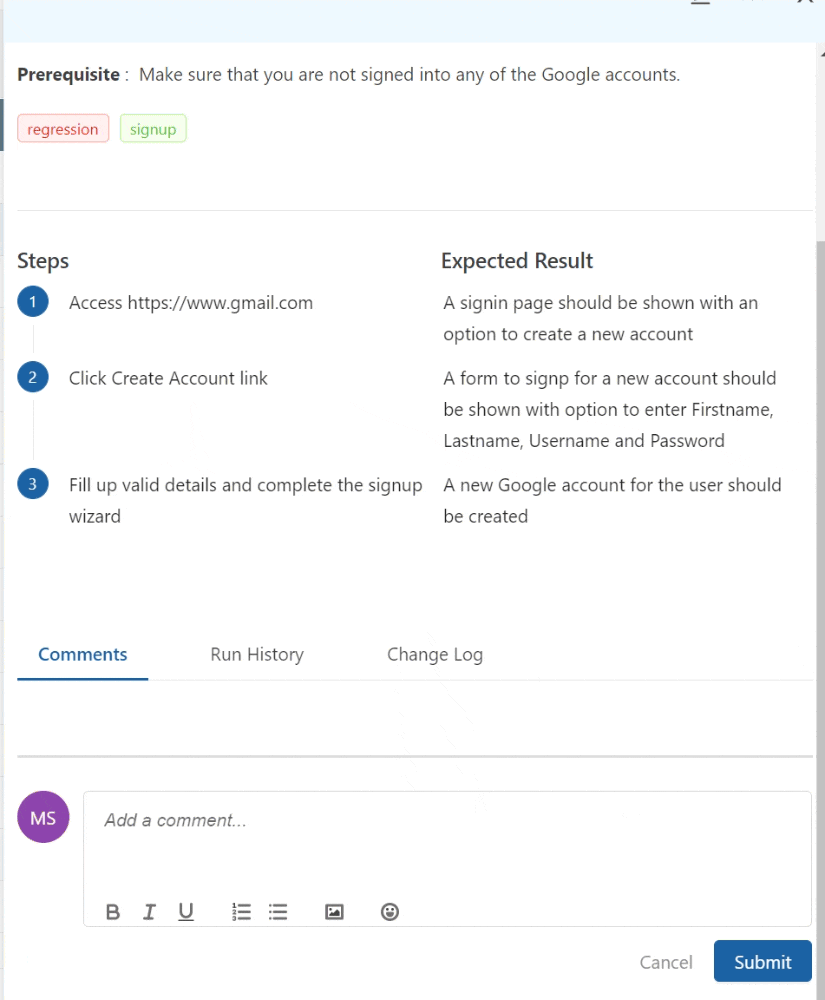Select step 1 number circle
825x1000 pixels.
pos(33,301)
